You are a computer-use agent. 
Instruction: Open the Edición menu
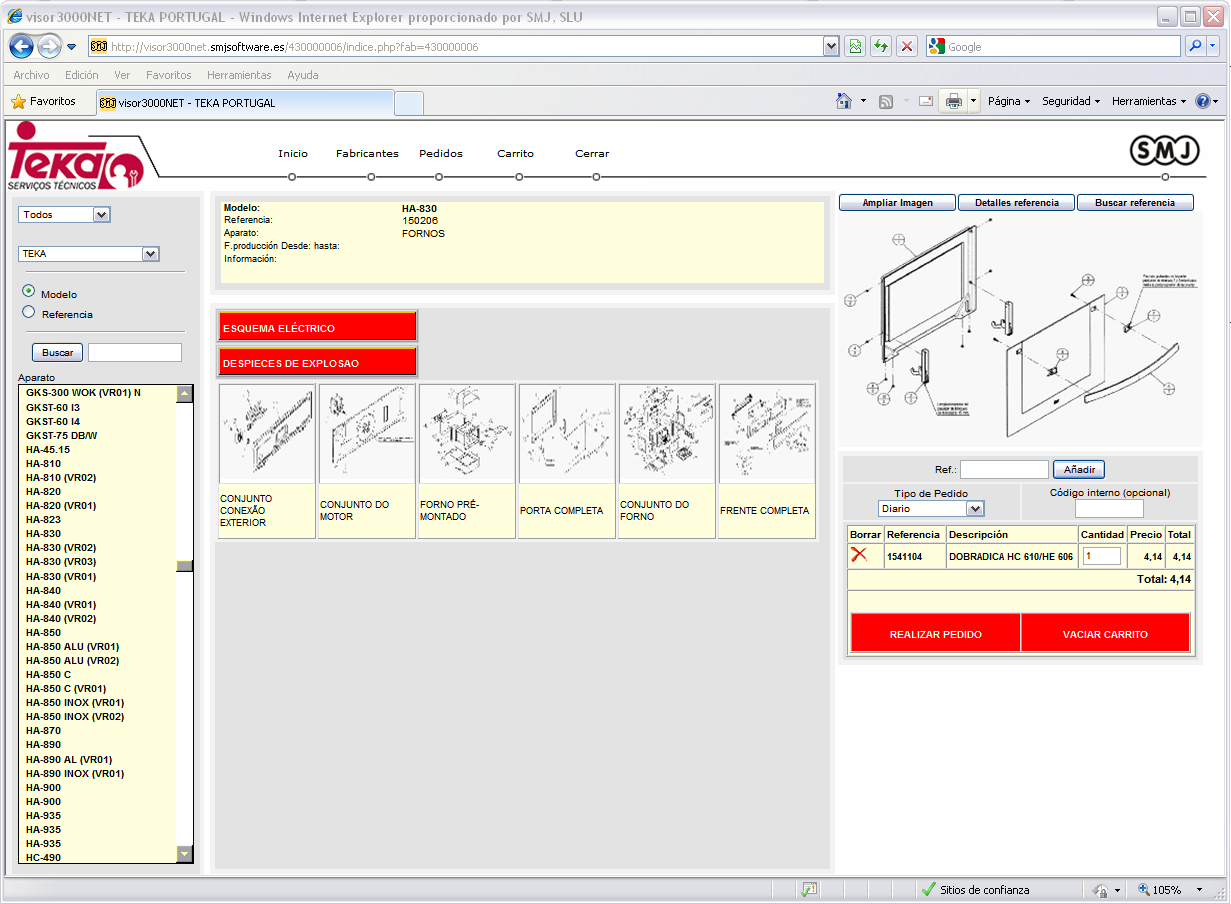pyautogui.click(x=82, y=75)
